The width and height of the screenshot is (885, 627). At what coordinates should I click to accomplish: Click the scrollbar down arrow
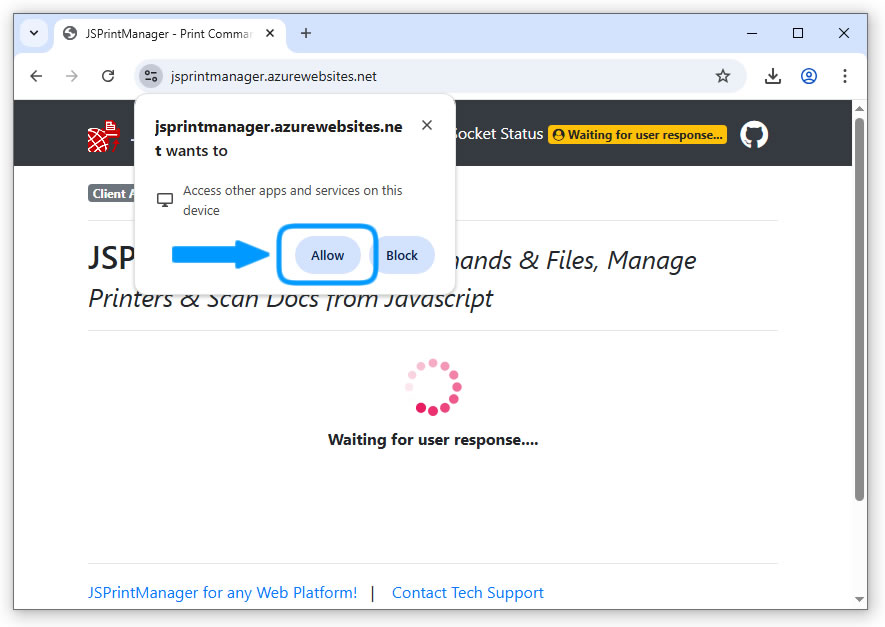coord(859,599)
